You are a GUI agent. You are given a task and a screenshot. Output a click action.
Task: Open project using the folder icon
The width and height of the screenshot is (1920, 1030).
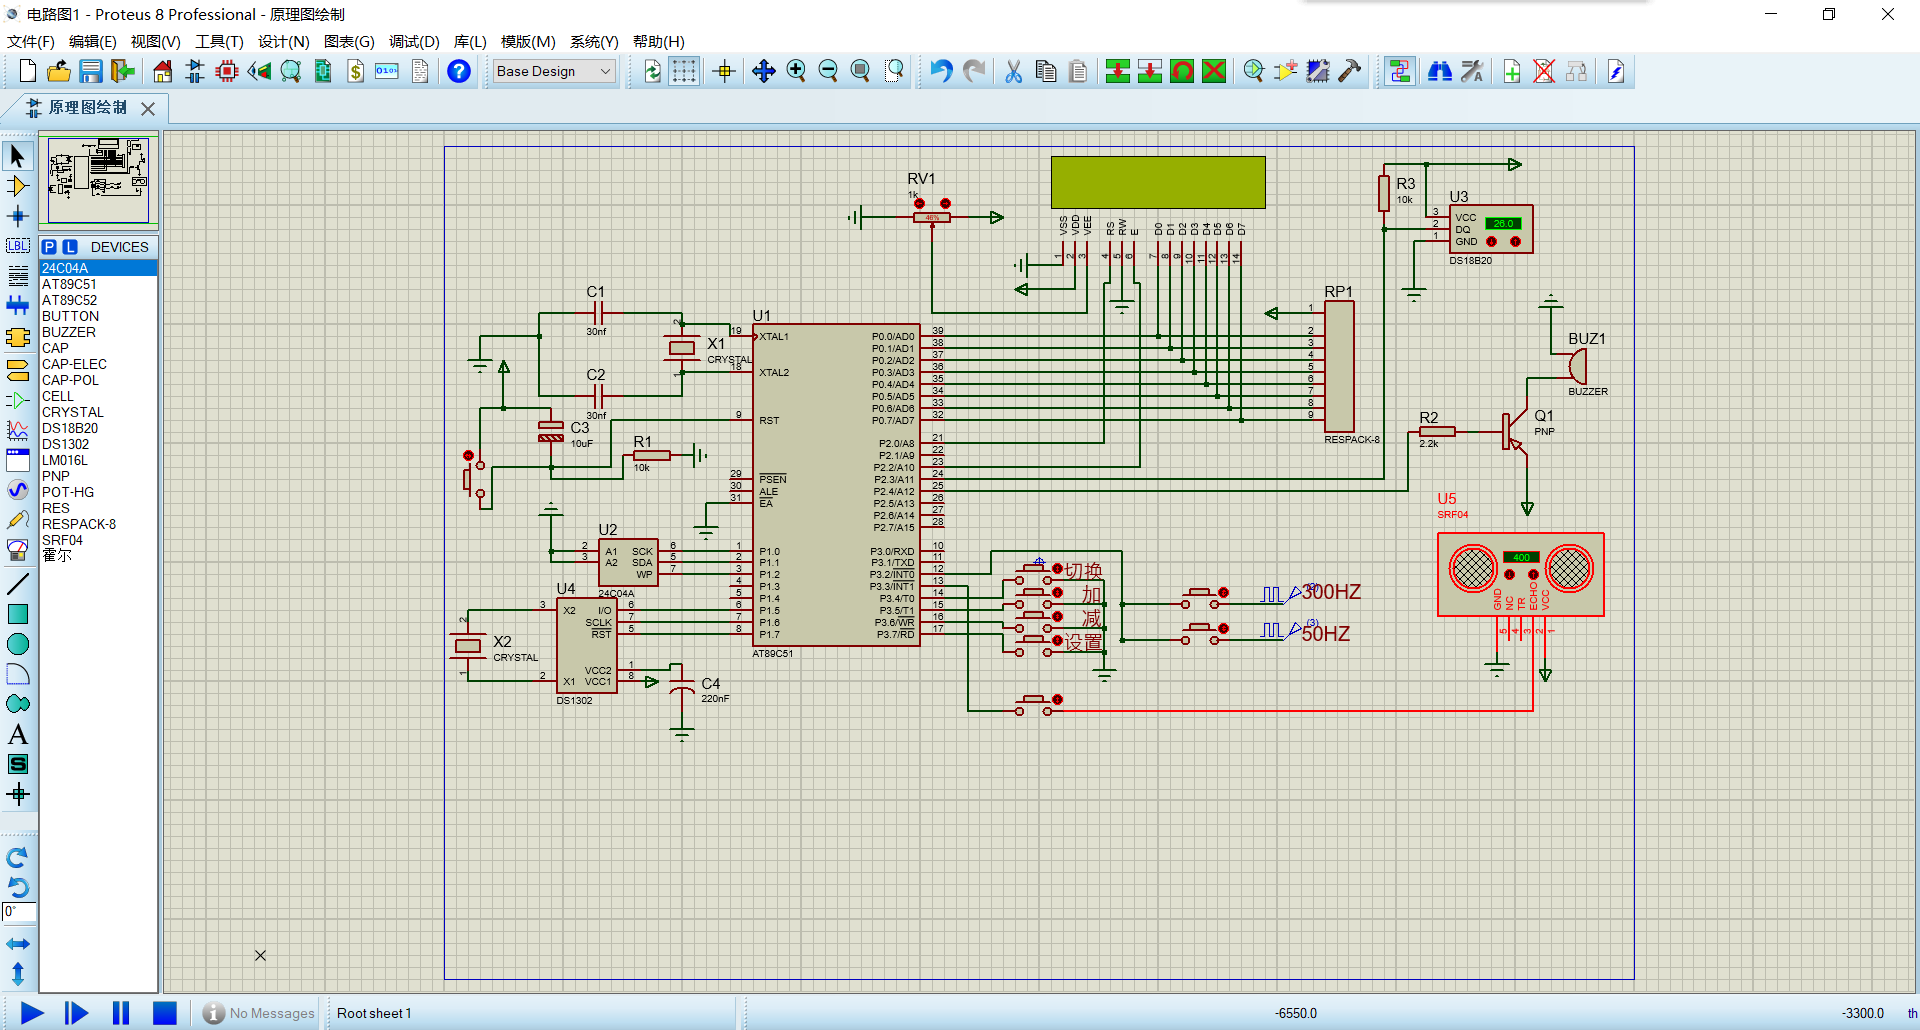(59, 71)
